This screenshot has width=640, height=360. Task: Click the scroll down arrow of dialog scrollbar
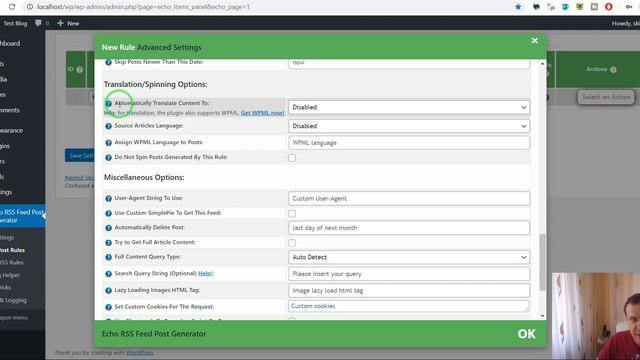[x=542, y=316]
